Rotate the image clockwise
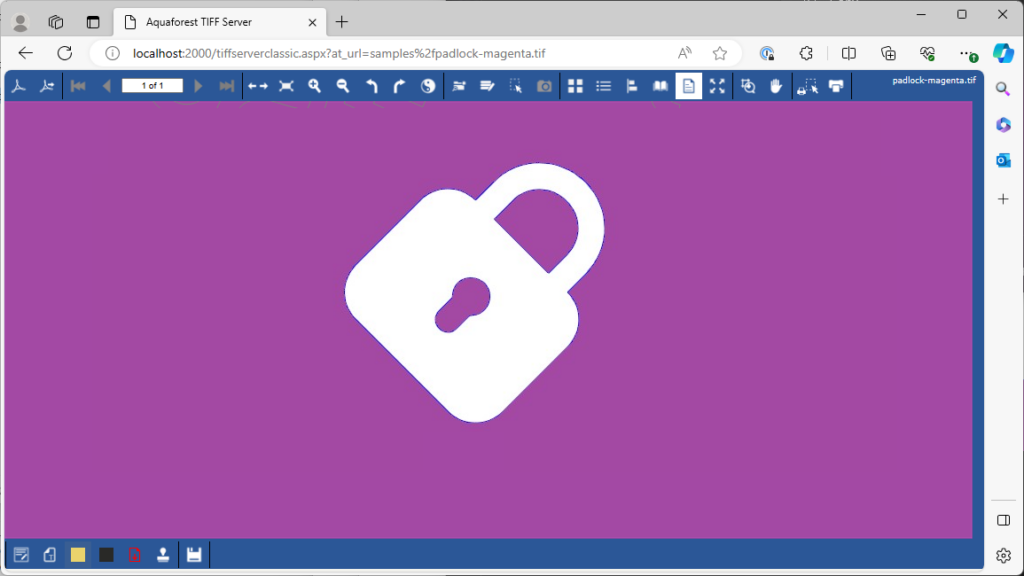 coord(398,86)
